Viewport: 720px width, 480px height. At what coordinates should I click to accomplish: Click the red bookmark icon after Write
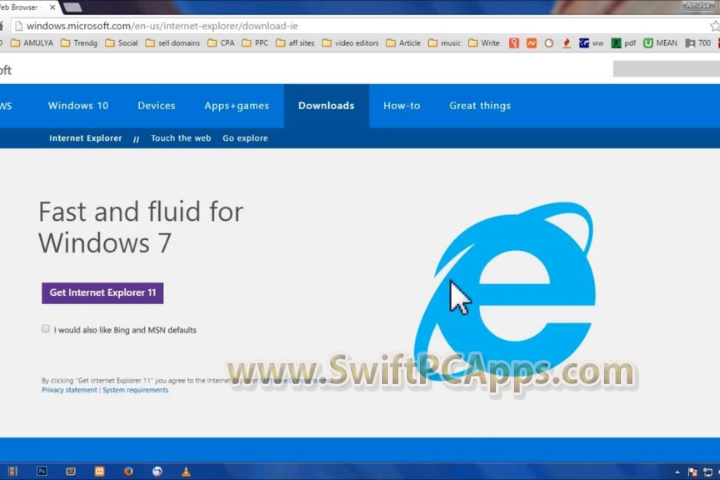514,43
